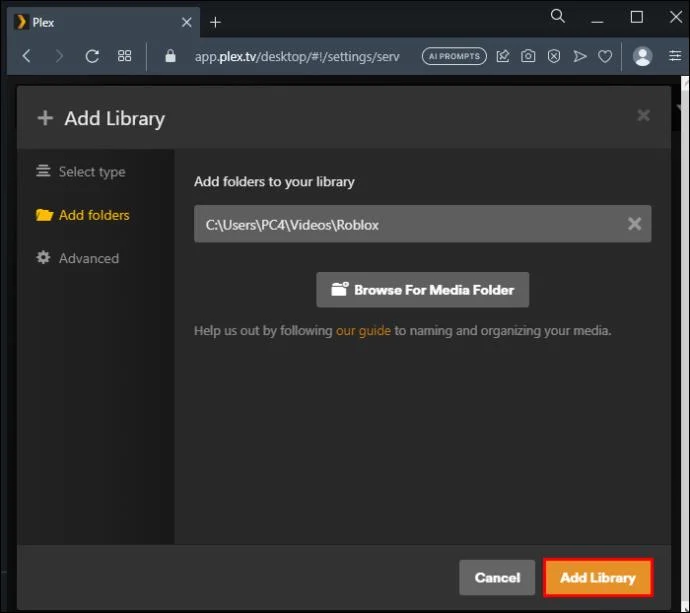Close the Plex browser tab
Viewport: 690px width, 613px height.
click(x=187, y=22)
